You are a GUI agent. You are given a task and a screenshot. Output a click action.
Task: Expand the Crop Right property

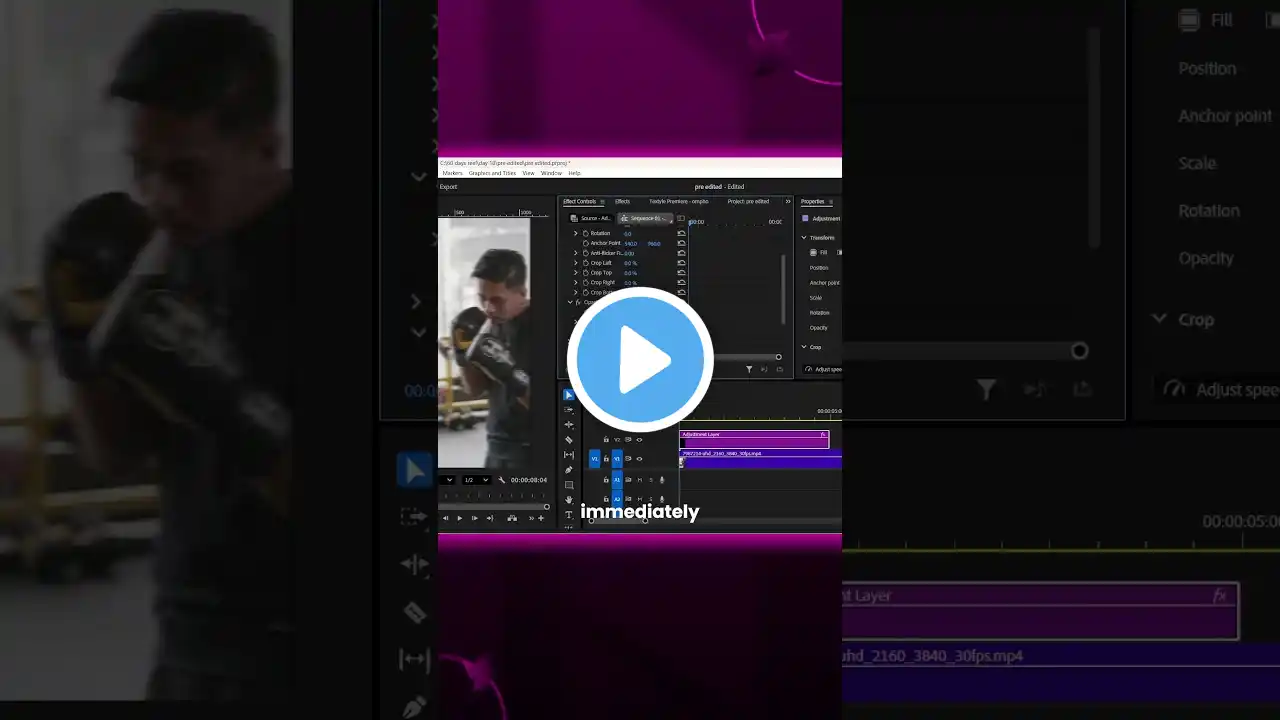tap(576, 283)
